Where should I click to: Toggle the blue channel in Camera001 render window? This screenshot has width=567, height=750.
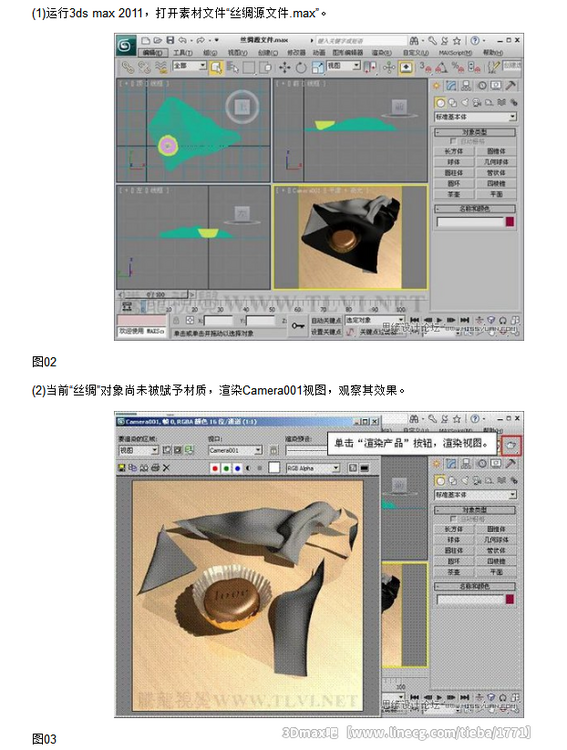click(237, 468)
